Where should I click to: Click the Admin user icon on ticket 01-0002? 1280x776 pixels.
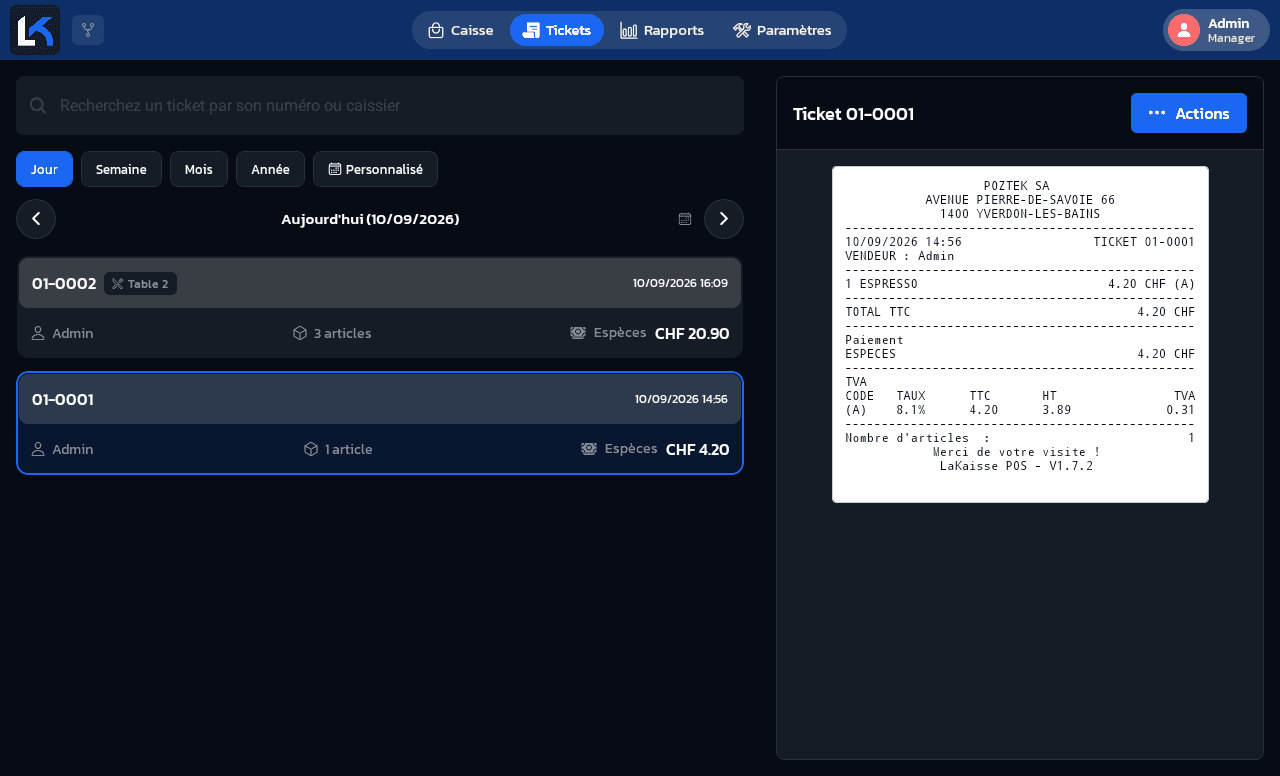tap(38, 333)
